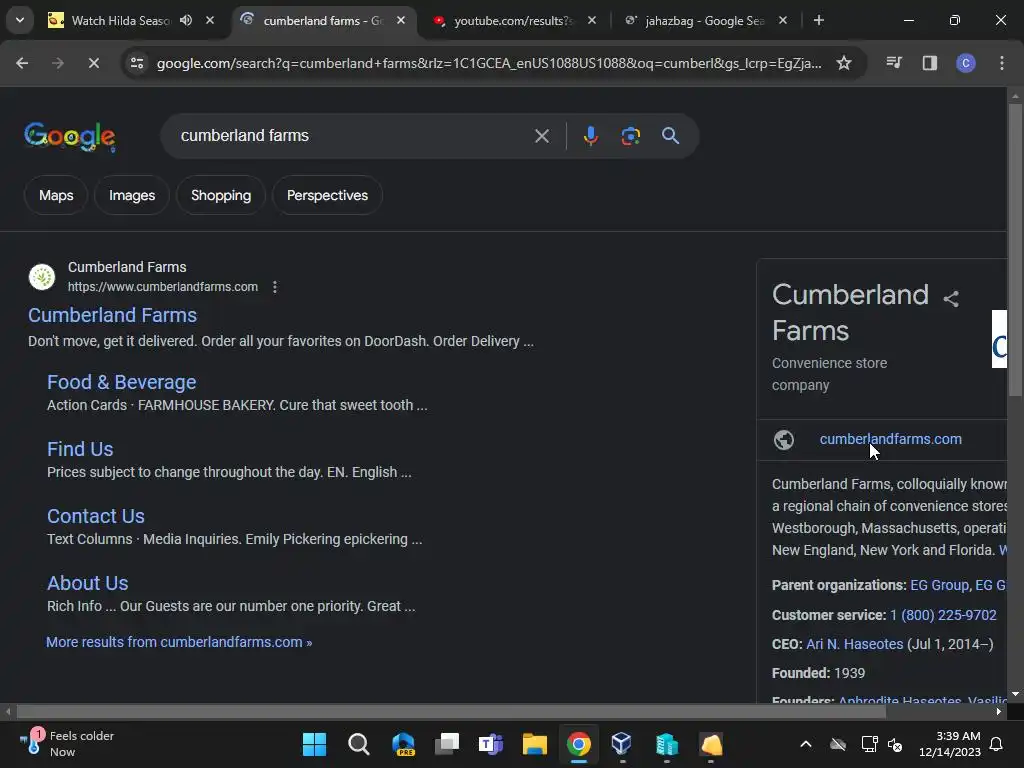Viewport: 1024px width, 768px height.
Task: Stop loading the page
Action: [x=93, y=63]
